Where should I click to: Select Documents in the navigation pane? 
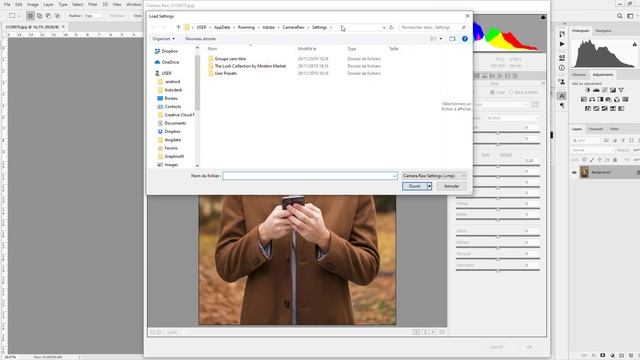(x=172, y=123)
